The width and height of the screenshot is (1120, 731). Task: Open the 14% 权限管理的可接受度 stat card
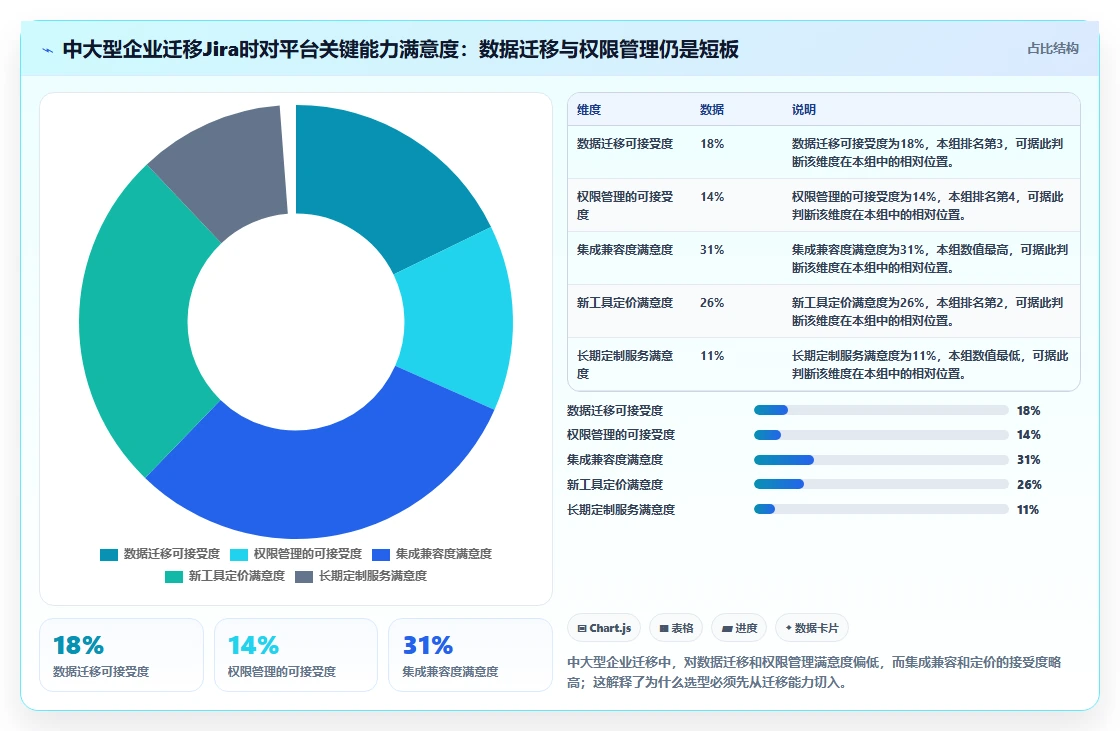coord(296,655)
